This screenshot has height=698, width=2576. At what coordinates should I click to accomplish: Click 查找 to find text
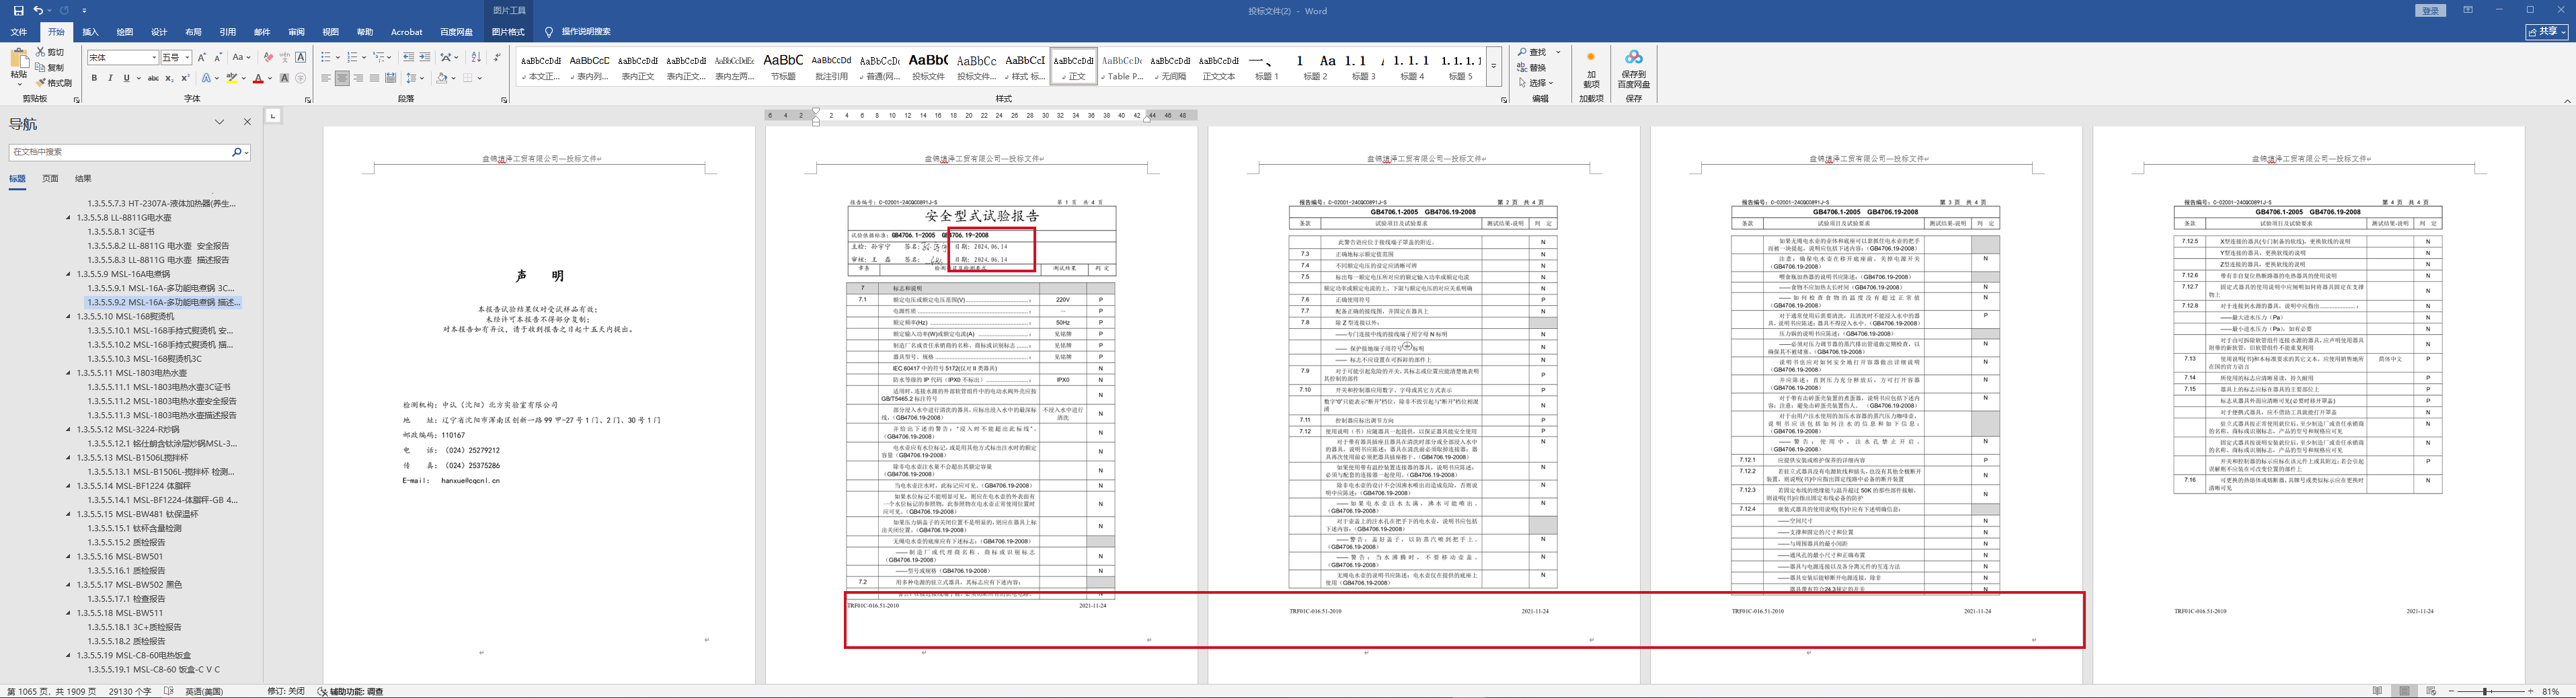click(1532, 52)
